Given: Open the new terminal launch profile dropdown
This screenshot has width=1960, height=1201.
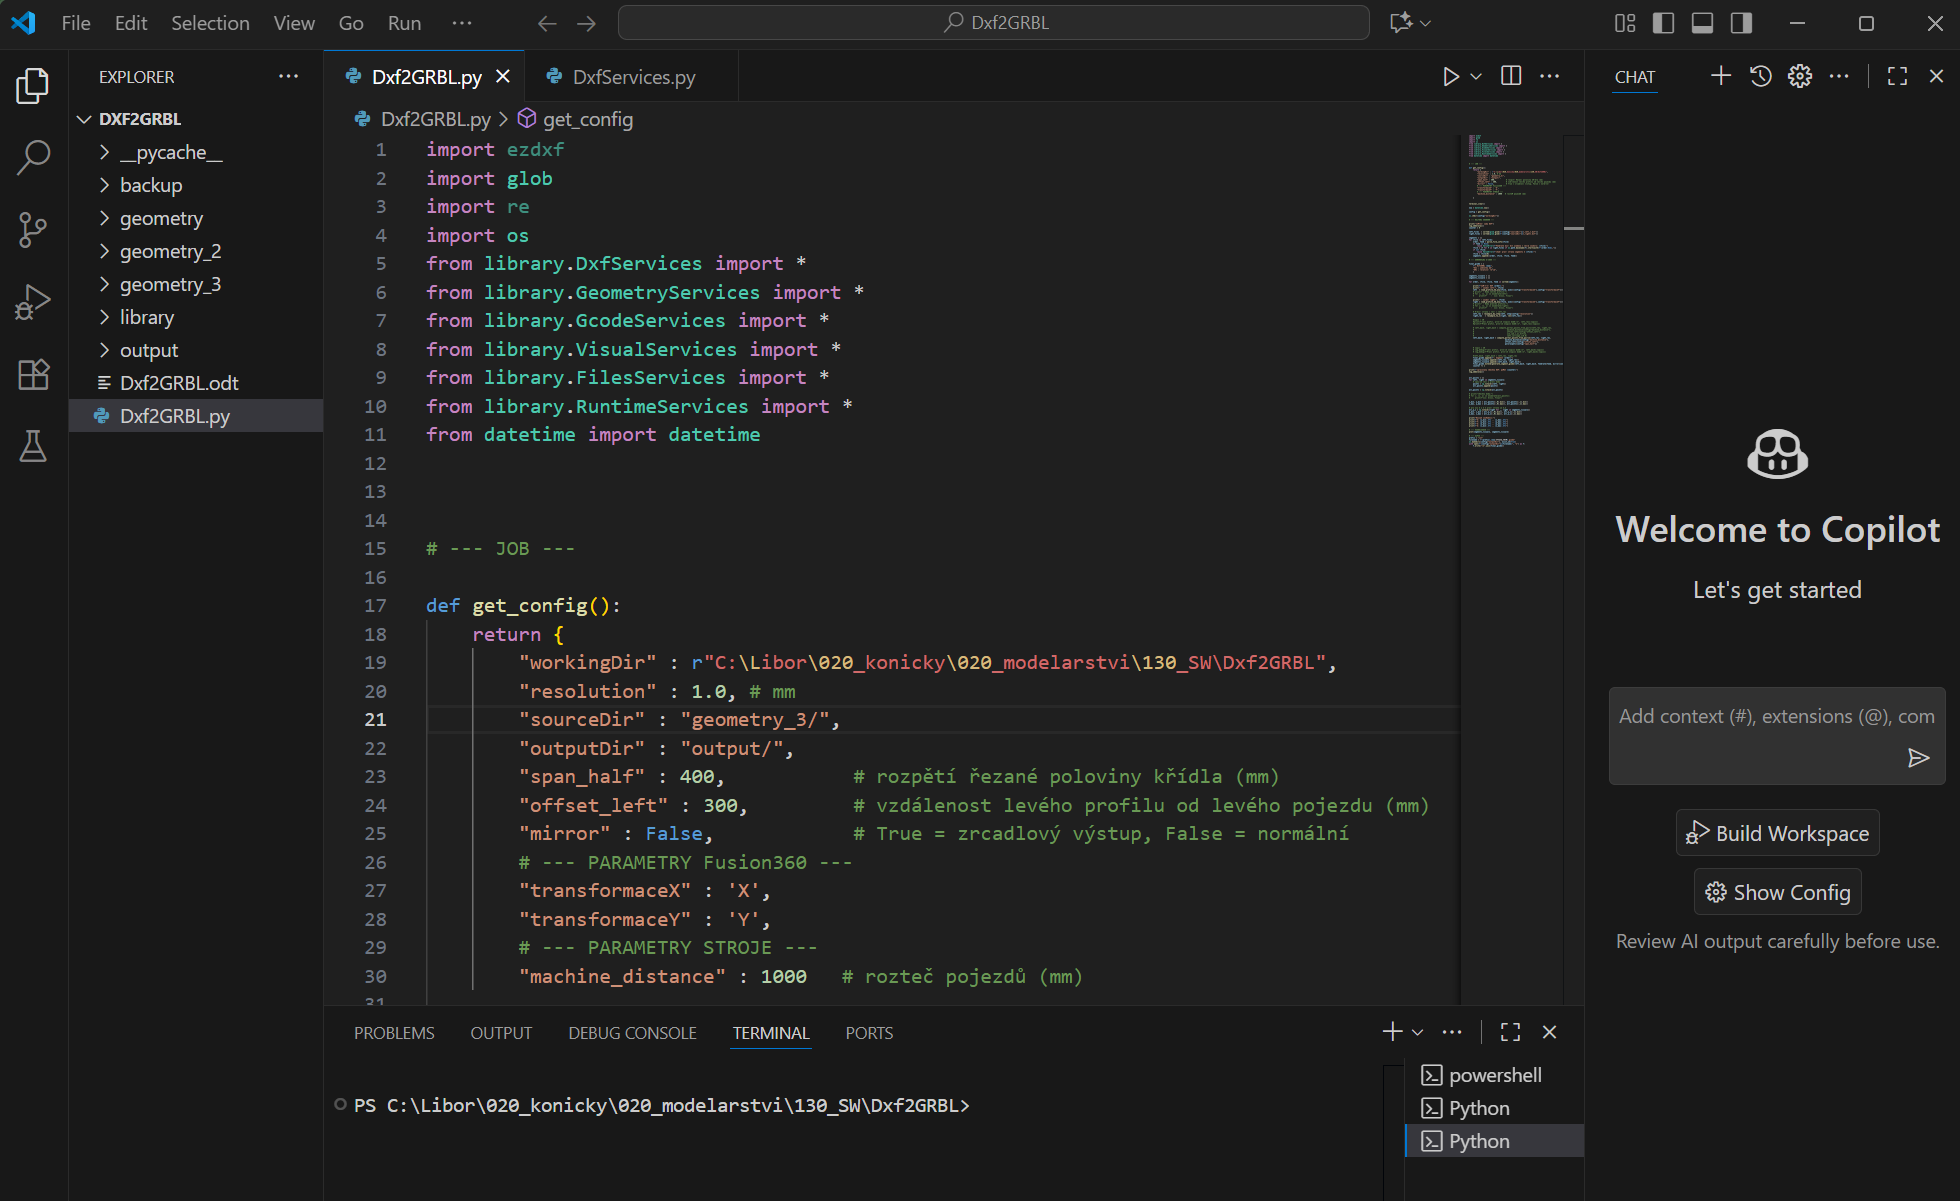Looking at the screenshot, I should pyautogui.click(x=1418, y=1032).
